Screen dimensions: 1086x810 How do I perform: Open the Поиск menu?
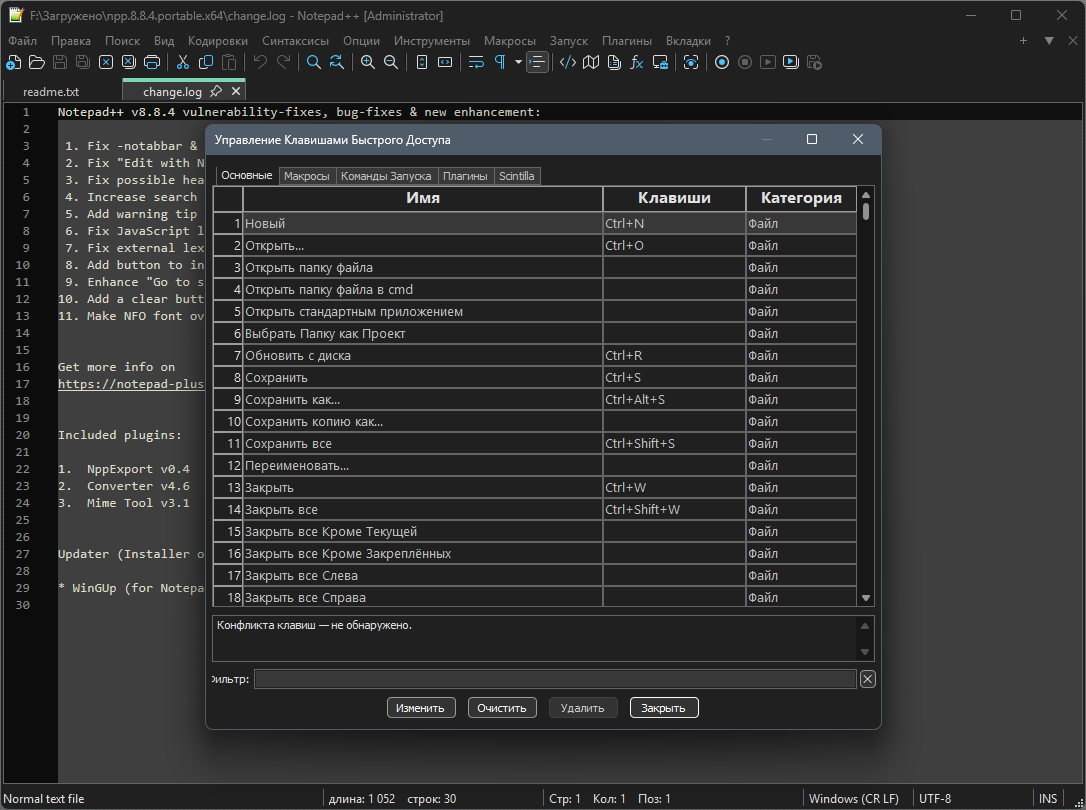point(122,41)
